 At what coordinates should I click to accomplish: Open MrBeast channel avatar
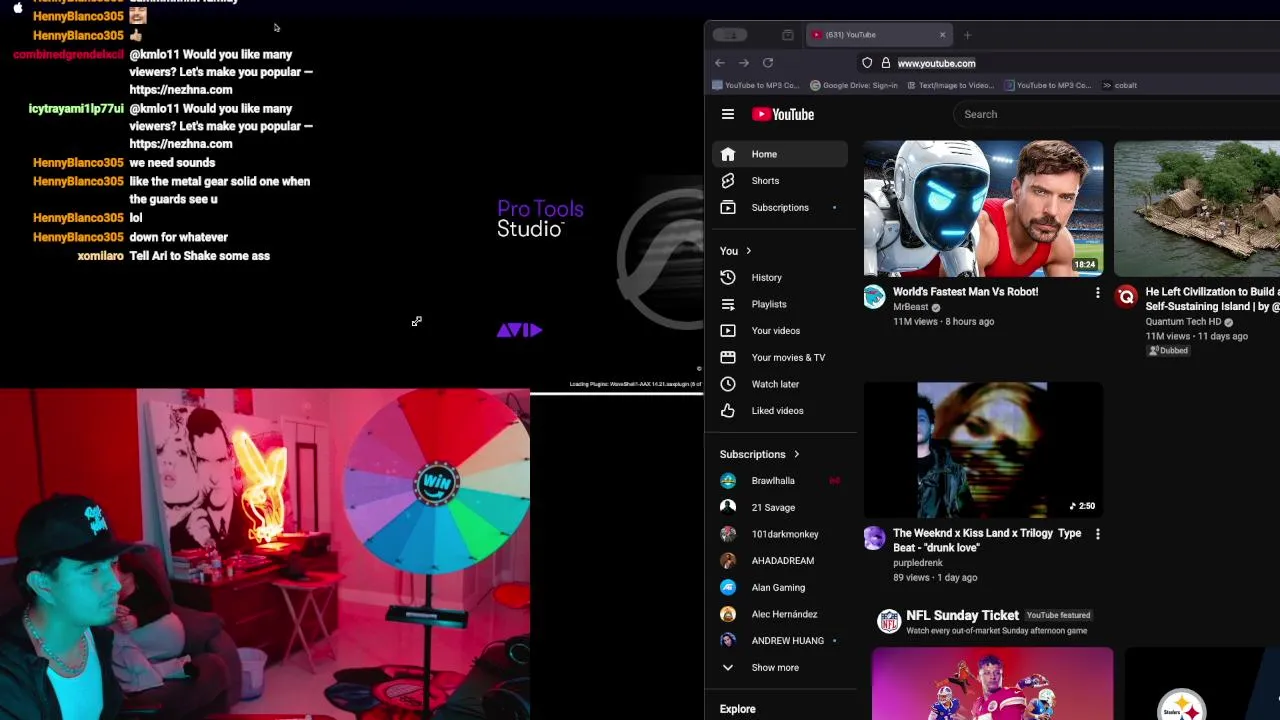(875, 297)
